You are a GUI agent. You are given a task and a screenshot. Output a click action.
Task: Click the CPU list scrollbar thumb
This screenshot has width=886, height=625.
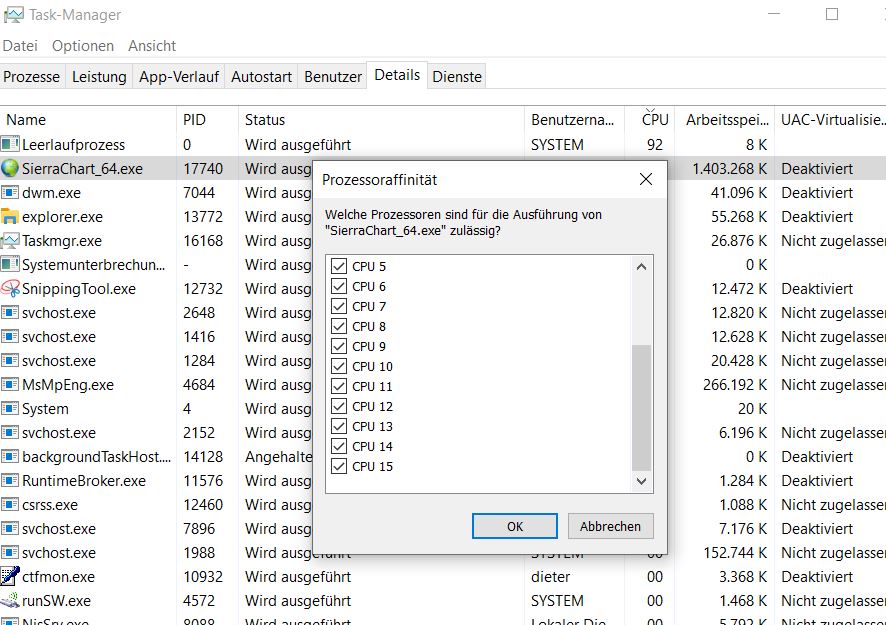coord(642,407)
